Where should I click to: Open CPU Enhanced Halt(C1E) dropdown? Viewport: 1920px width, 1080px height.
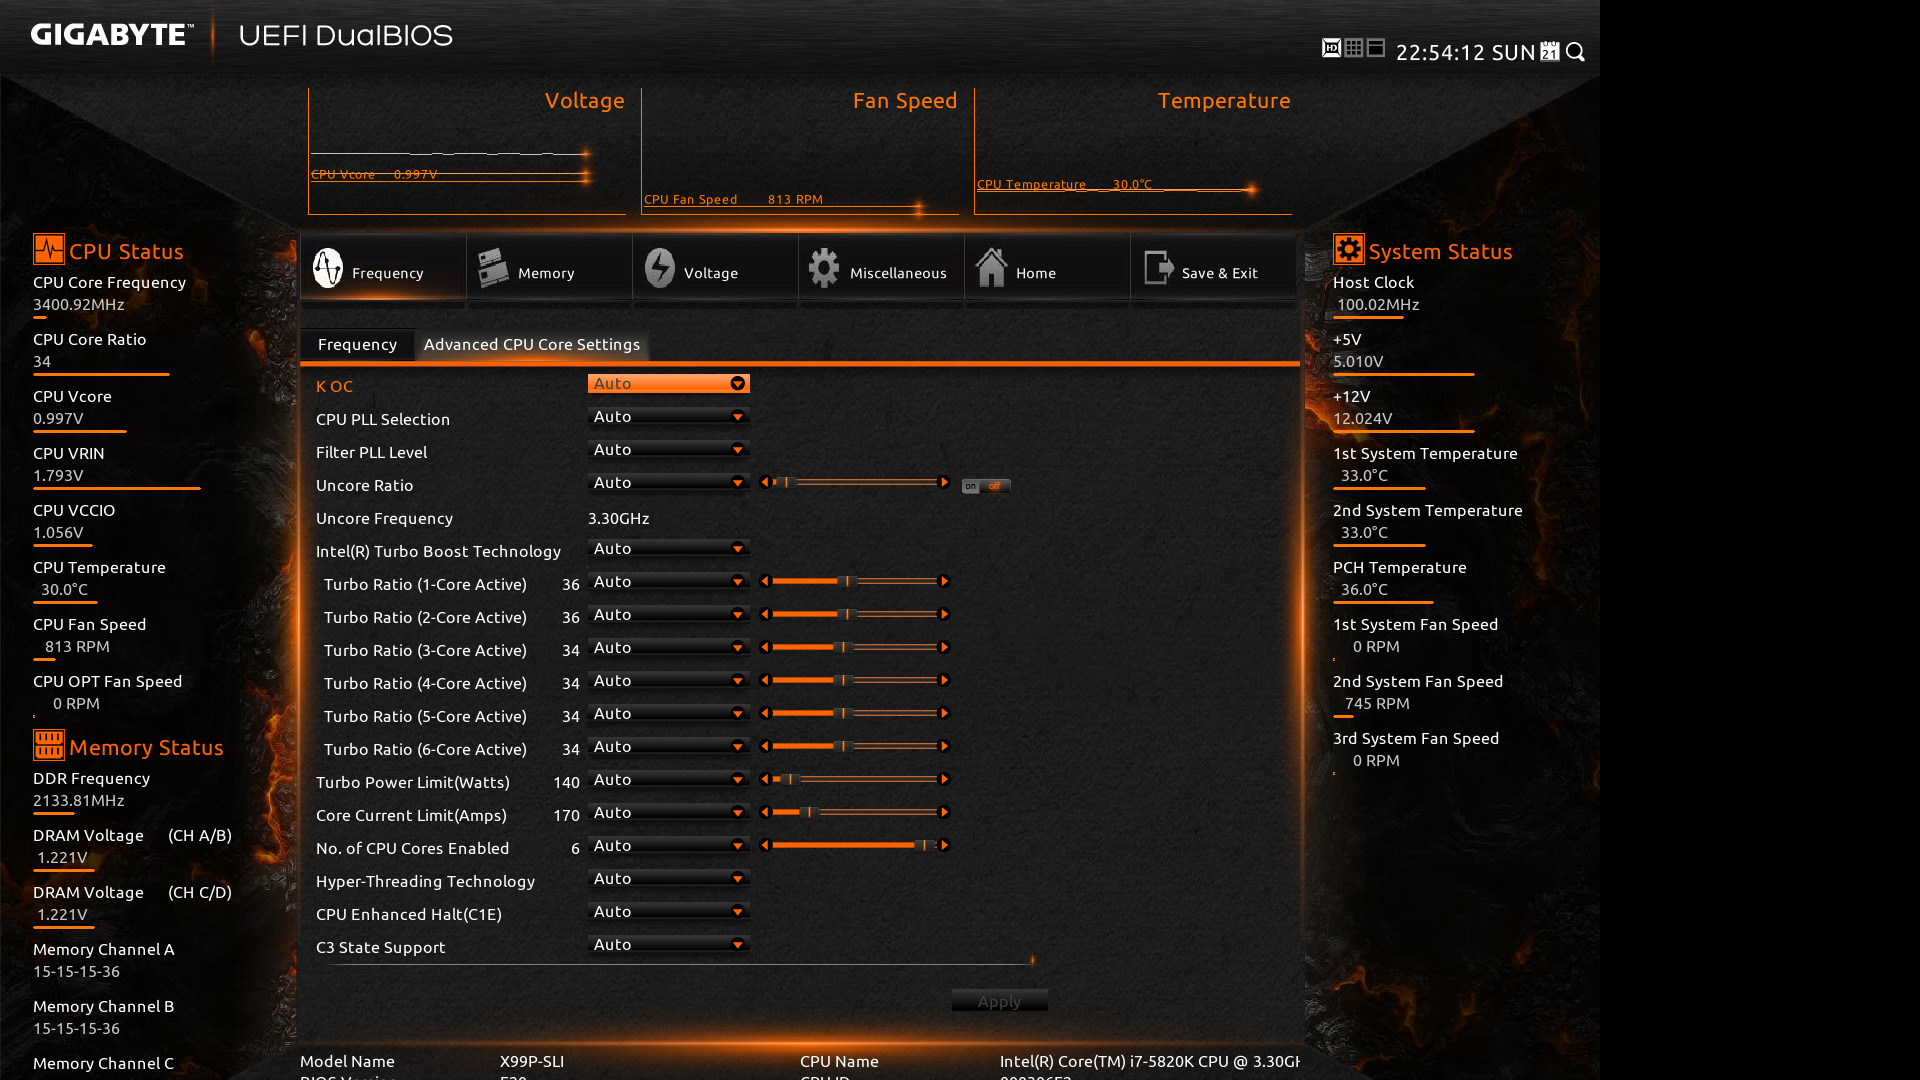pyautogui.click(x=669, y=912)
